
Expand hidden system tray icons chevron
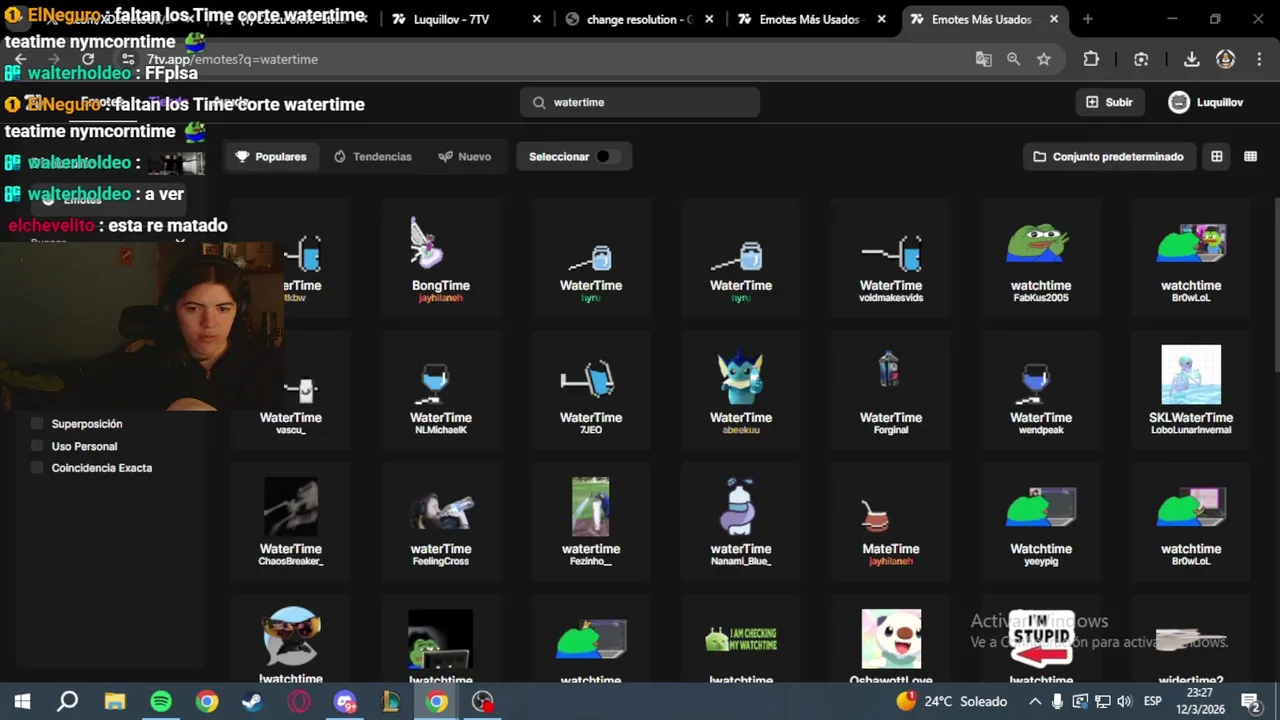(x=1035, y=701)
